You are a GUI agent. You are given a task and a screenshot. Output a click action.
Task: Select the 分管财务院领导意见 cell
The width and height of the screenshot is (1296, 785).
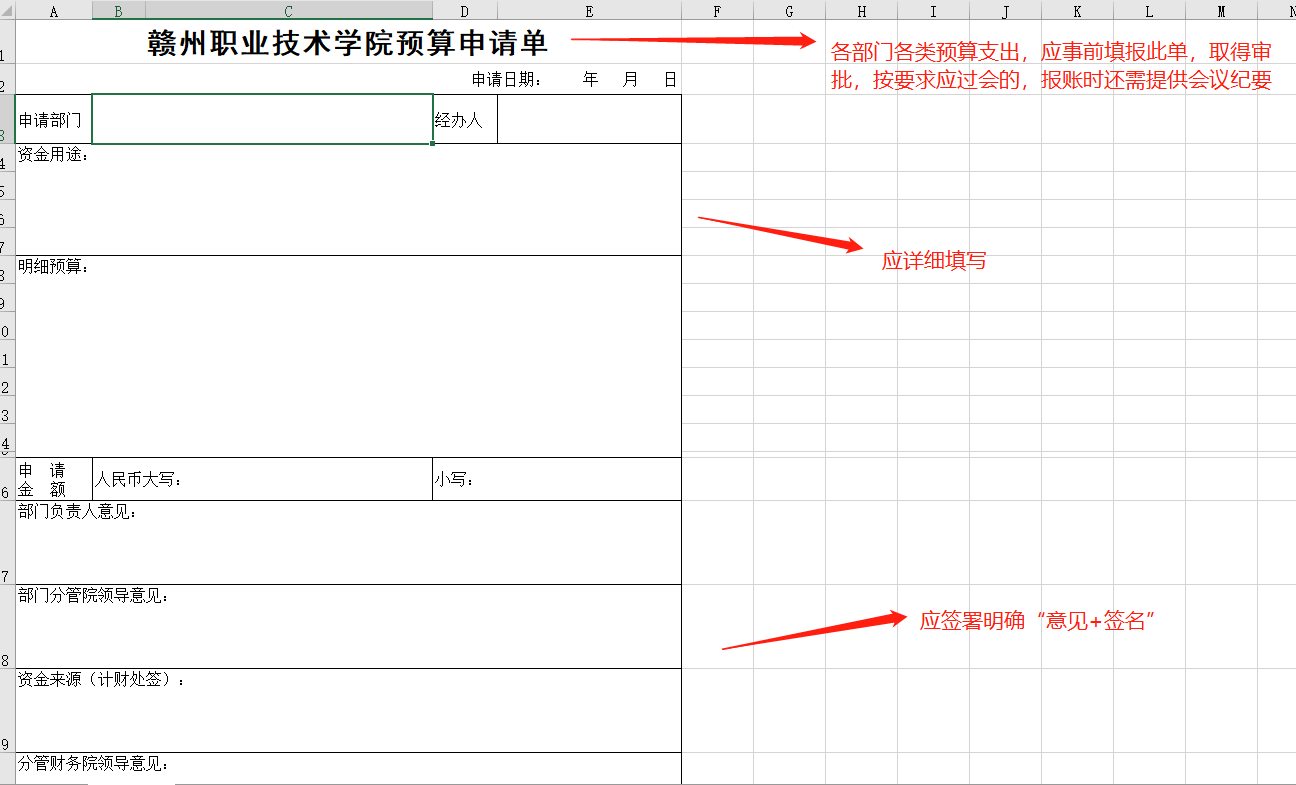click(x=348, y=768)
